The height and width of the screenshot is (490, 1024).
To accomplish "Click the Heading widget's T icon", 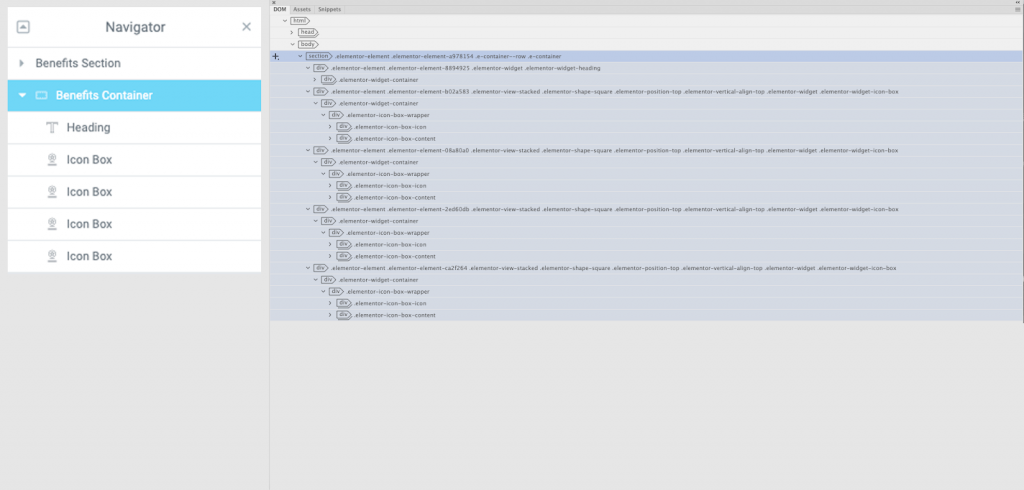I will [52, 128].
